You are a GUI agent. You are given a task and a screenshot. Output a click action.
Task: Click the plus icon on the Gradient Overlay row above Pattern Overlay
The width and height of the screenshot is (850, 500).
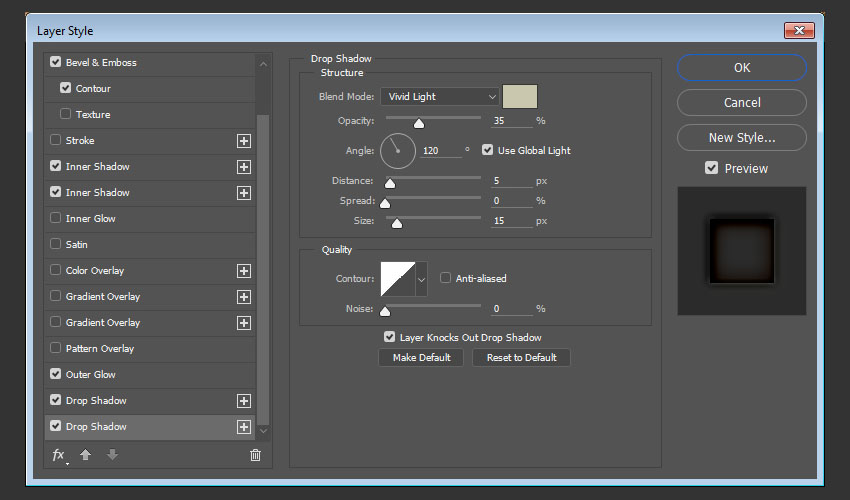244,323
